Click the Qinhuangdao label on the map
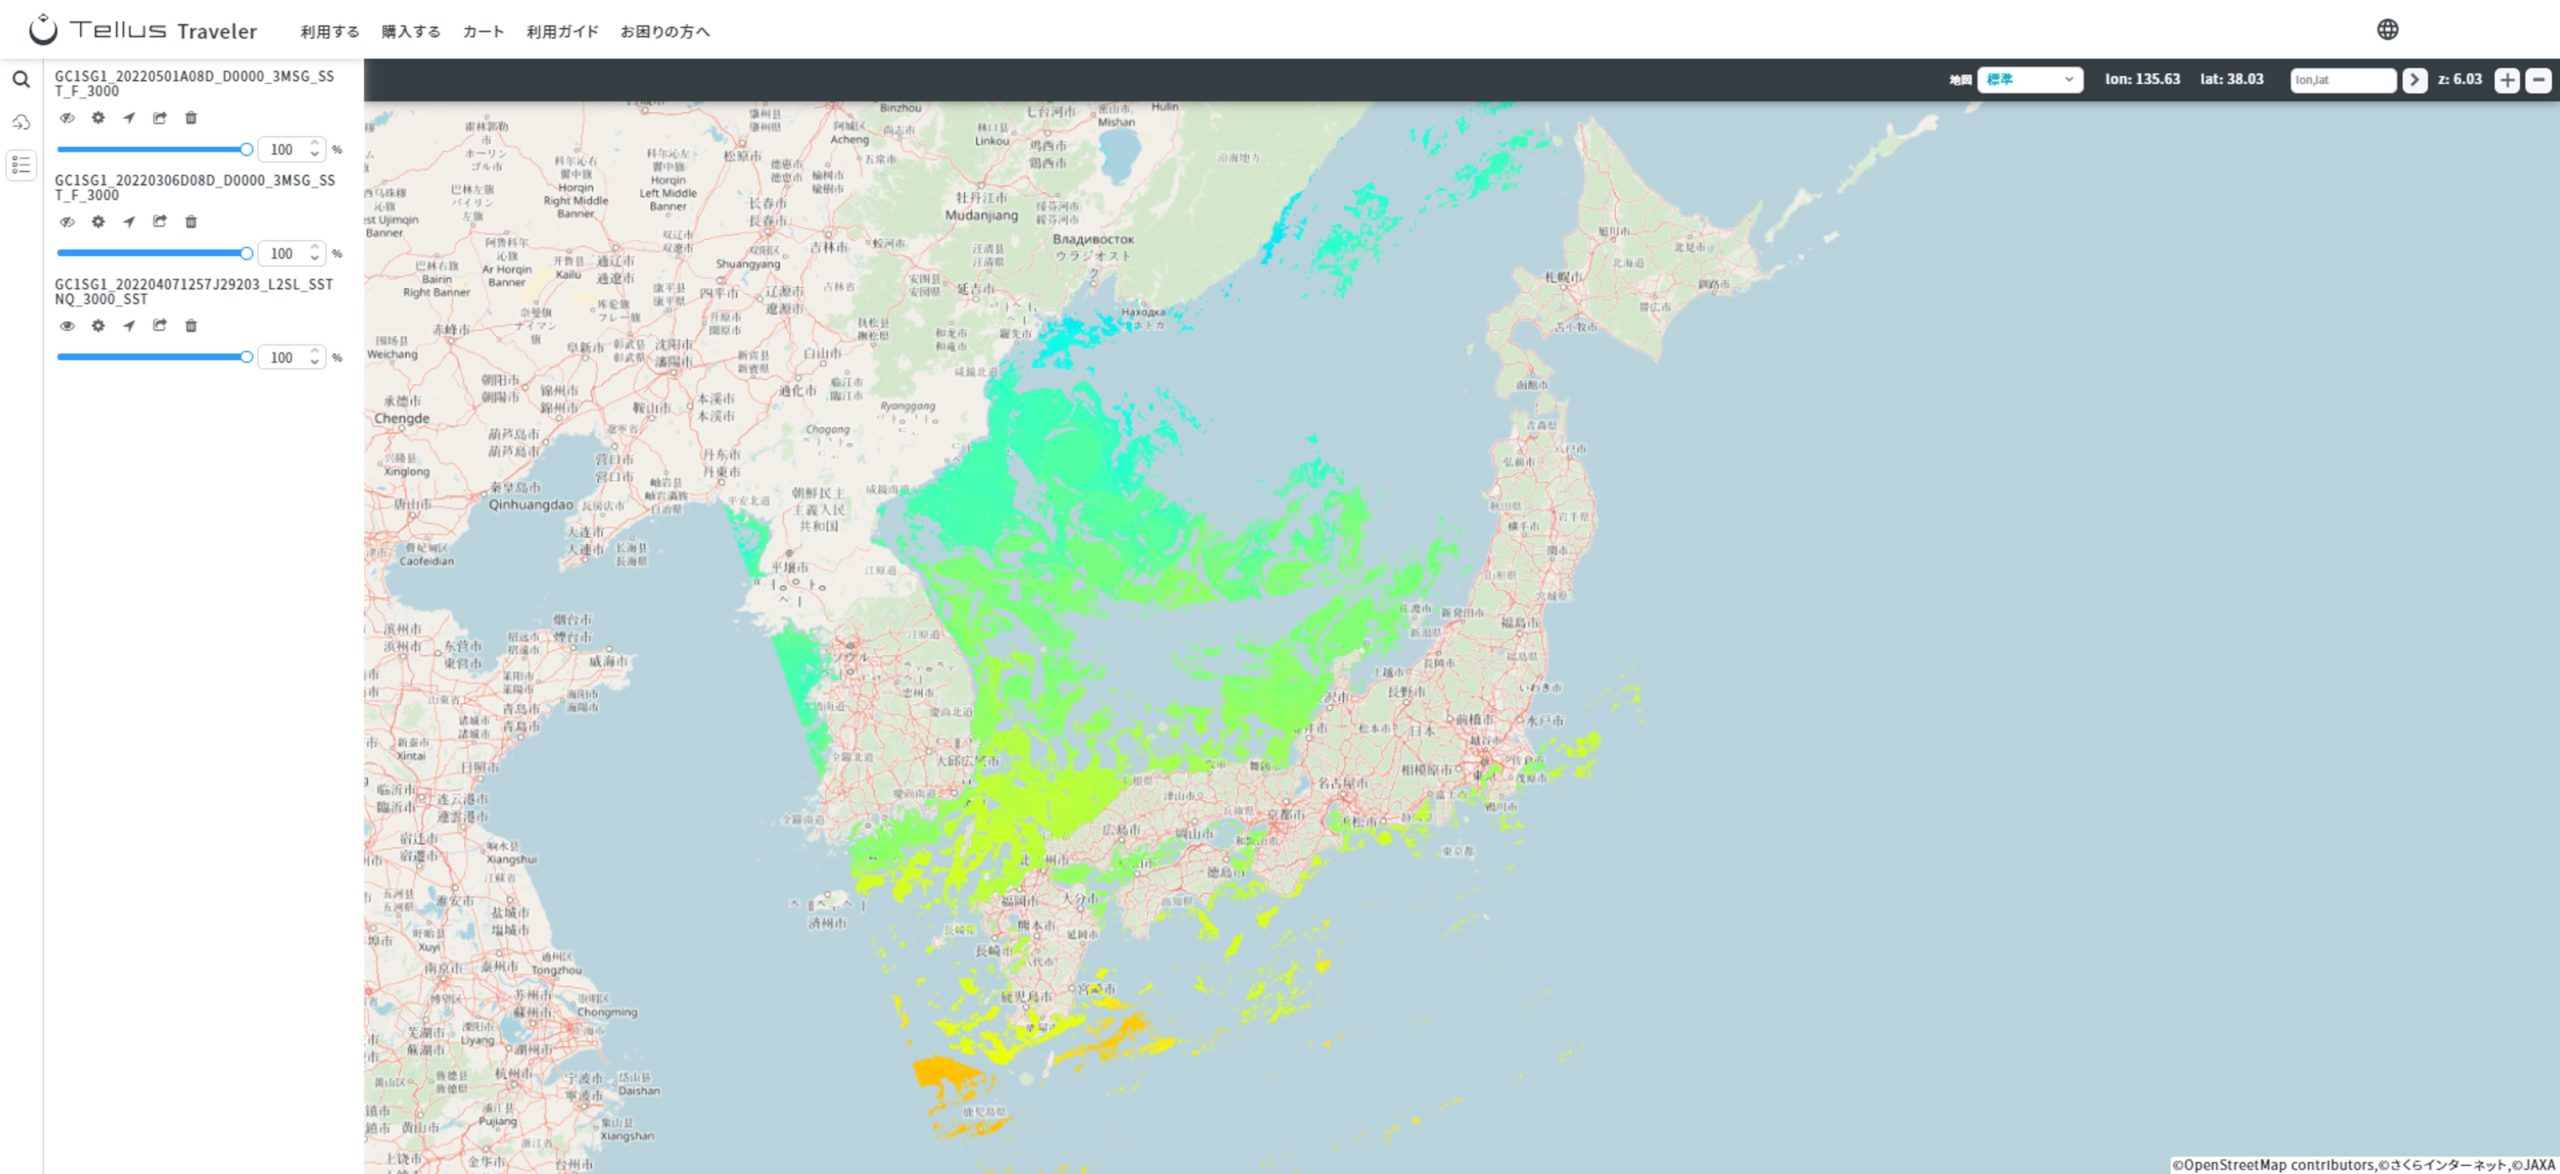 tap(530, 505)
